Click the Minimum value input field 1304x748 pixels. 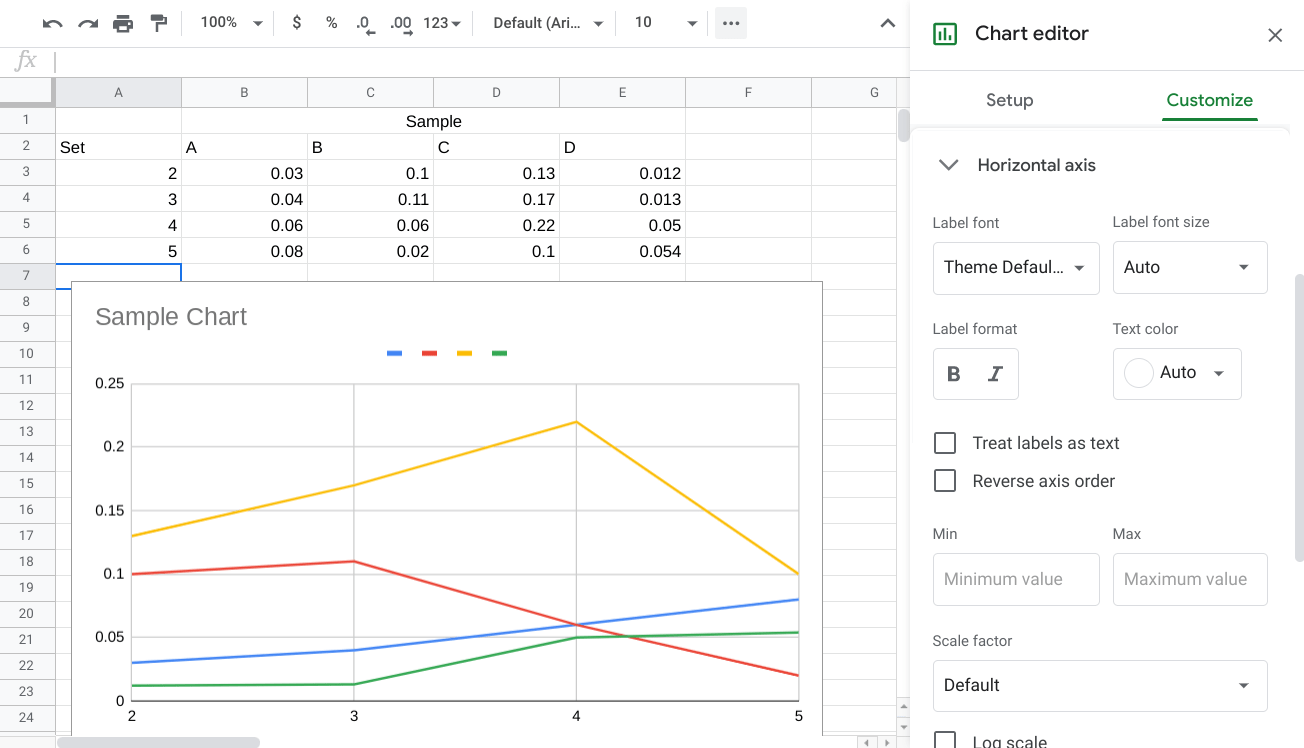[x=1016, y=579]
